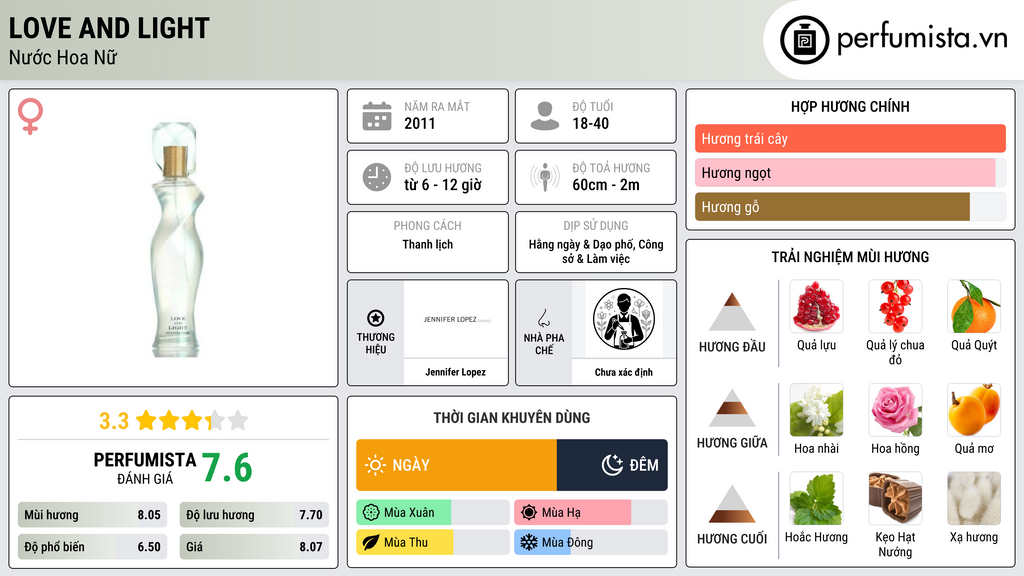The width and height of the screenshot is (1024, 576).
Task: Click the 'từ 6 - 12 giờ' longevity value
Action: tap(443, 185)
